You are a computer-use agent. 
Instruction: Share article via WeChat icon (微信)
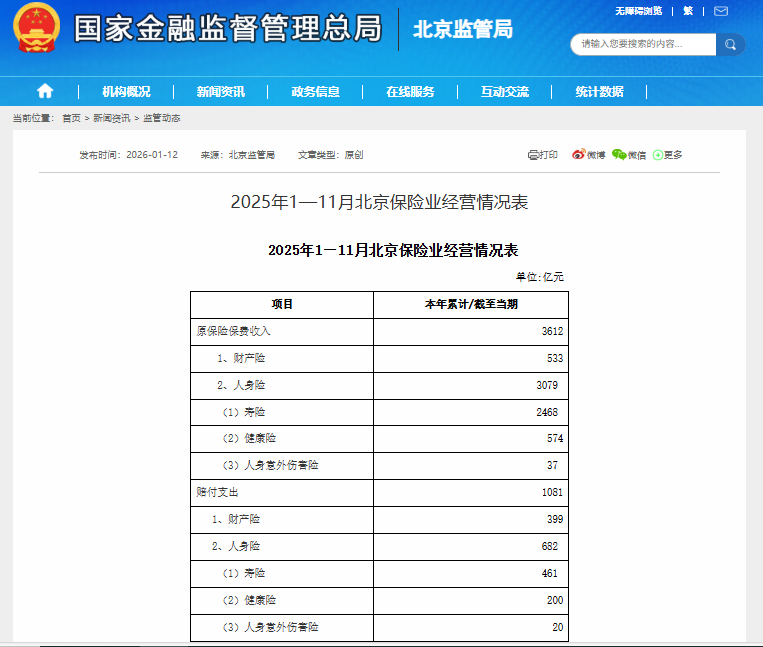(x=629, y=155)
